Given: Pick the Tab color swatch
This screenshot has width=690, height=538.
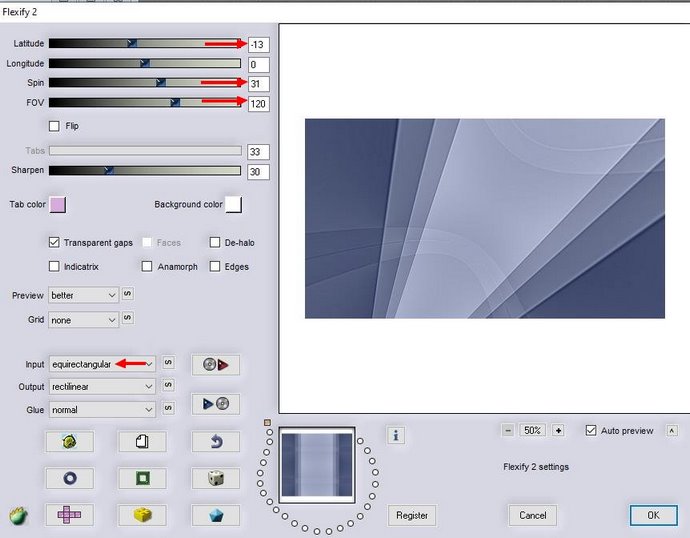Looking at the screenshot, I should point(58,204).
